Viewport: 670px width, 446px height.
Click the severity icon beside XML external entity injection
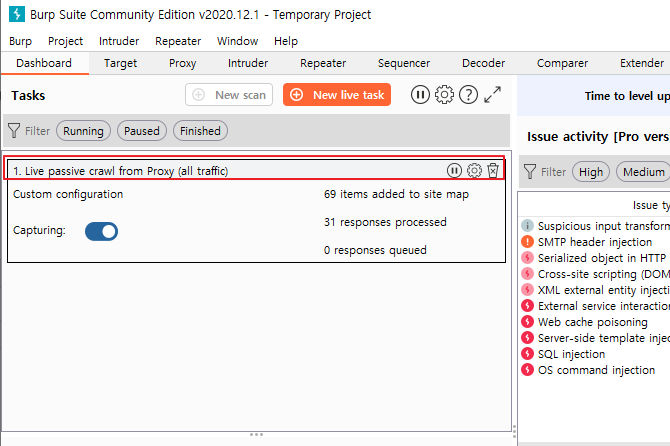point(527,290)
